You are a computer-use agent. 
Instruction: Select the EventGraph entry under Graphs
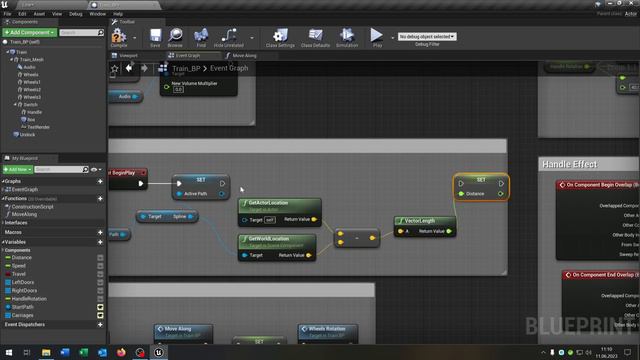tap(24, 189)
